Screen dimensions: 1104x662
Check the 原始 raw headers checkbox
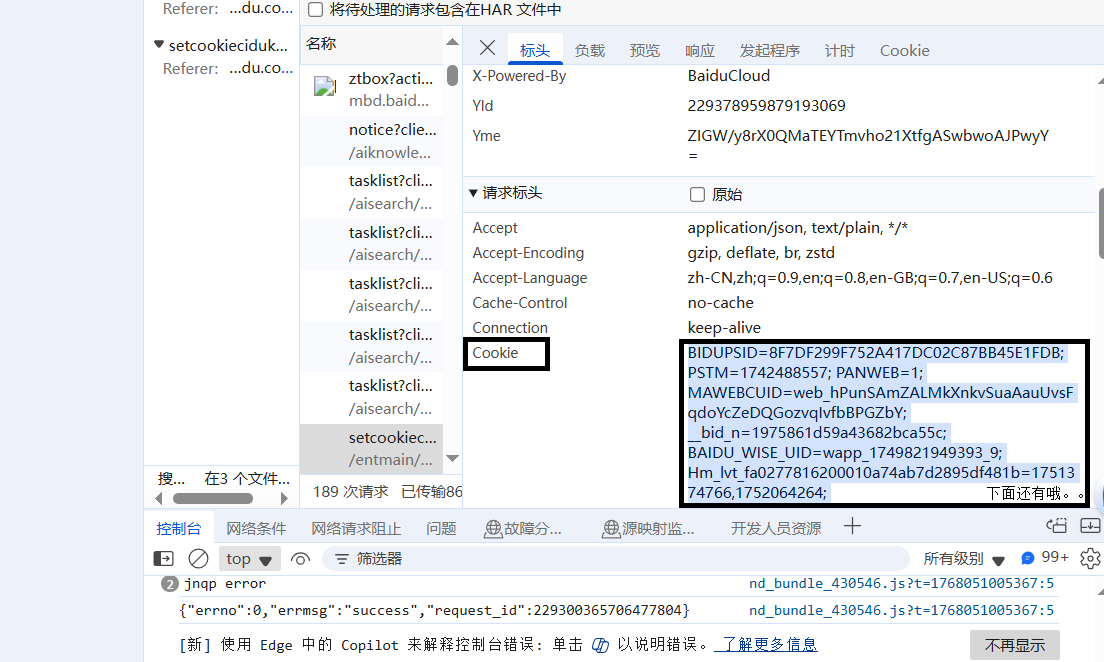point(697,194)
